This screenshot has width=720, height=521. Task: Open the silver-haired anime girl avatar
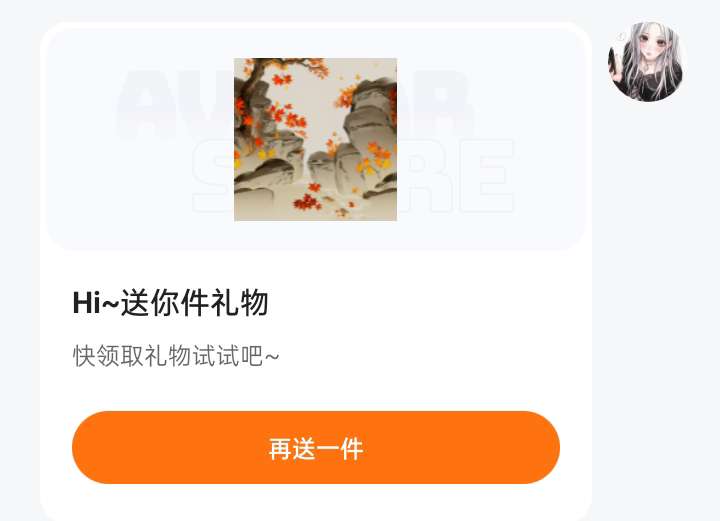(645, 62)
